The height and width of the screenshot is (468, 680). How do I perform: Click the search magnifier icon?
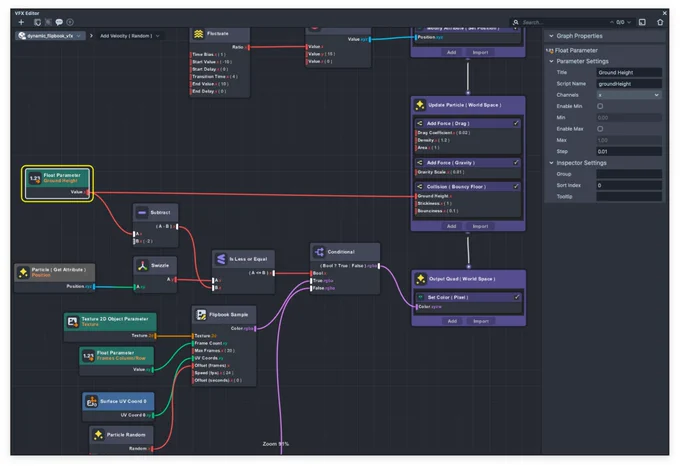tap(516, 22)
